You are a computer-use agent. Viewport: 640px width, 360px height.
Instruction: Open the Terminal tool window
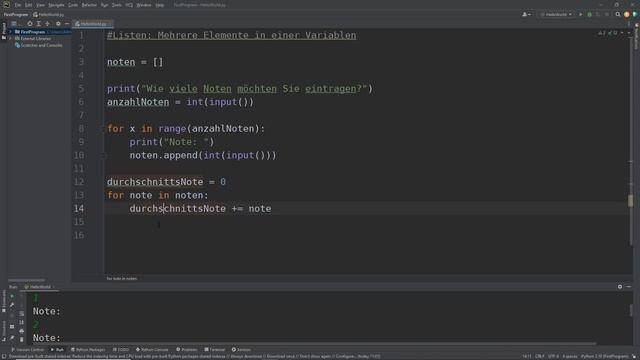pyautogui.click(x=215, y=350)
